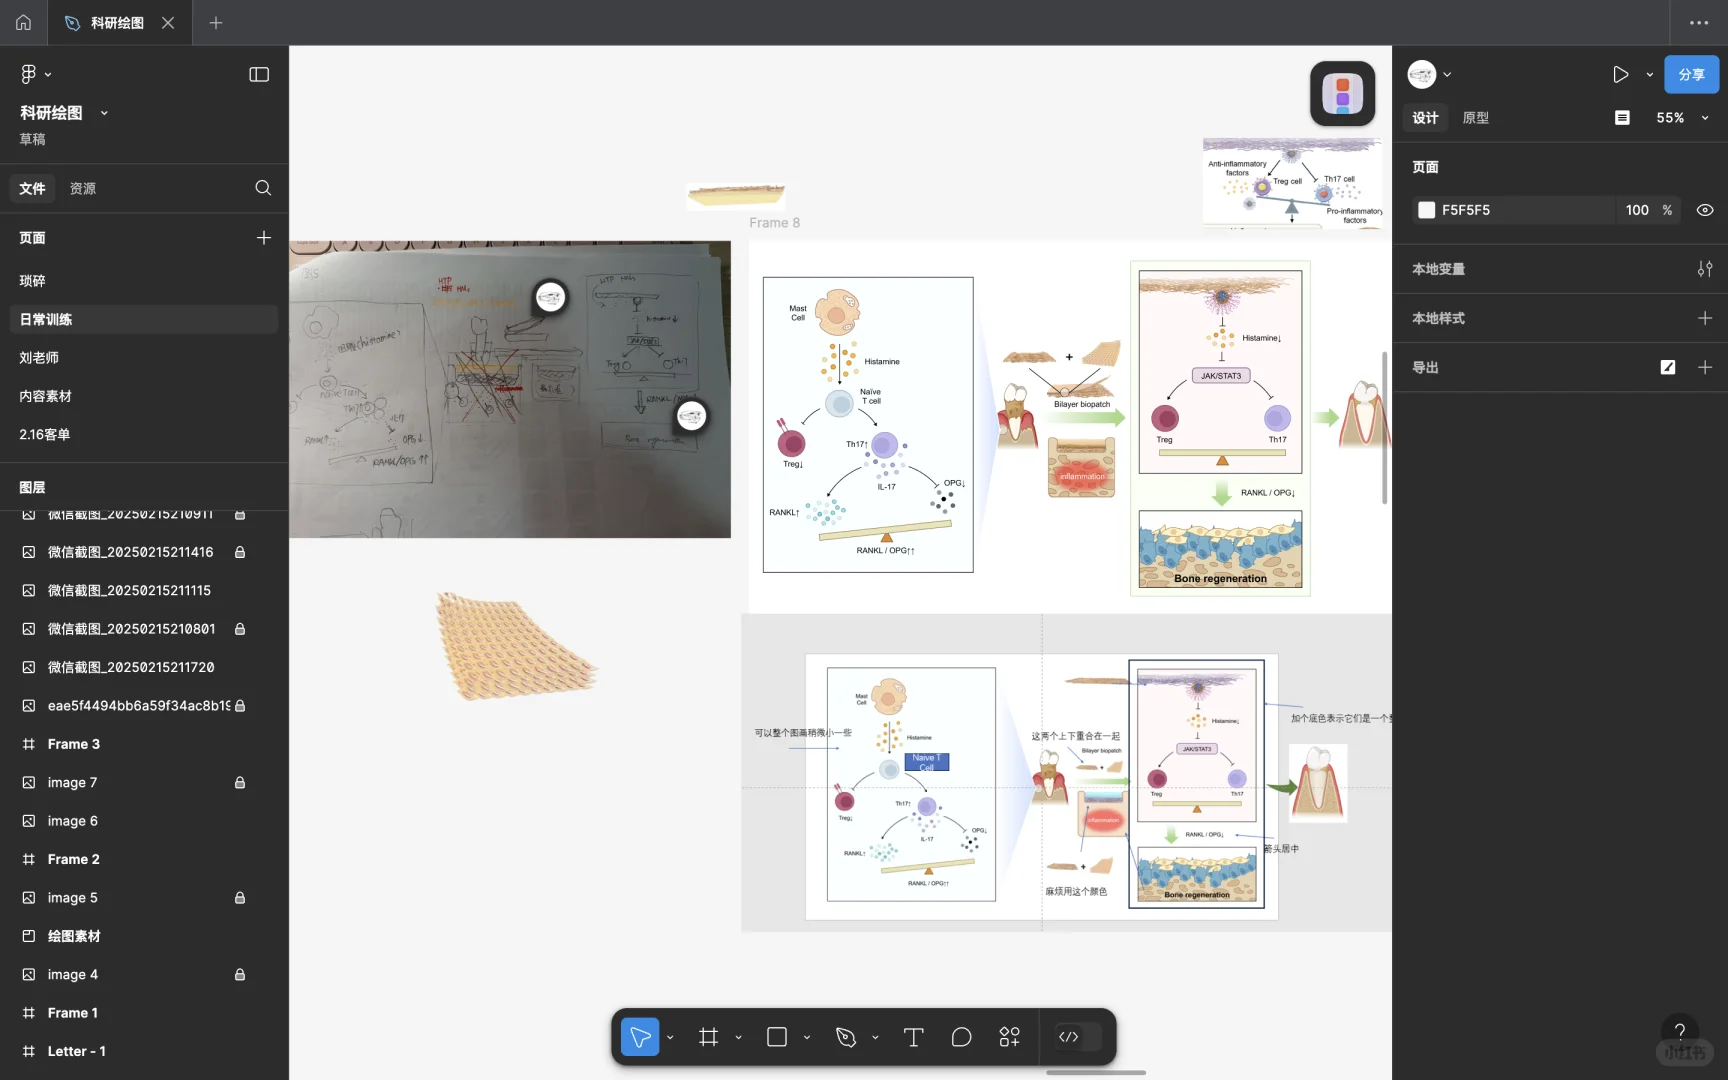Switch to the 原型 tab
Screen dimensions: 1728x1080
(x=1476, y=118)
